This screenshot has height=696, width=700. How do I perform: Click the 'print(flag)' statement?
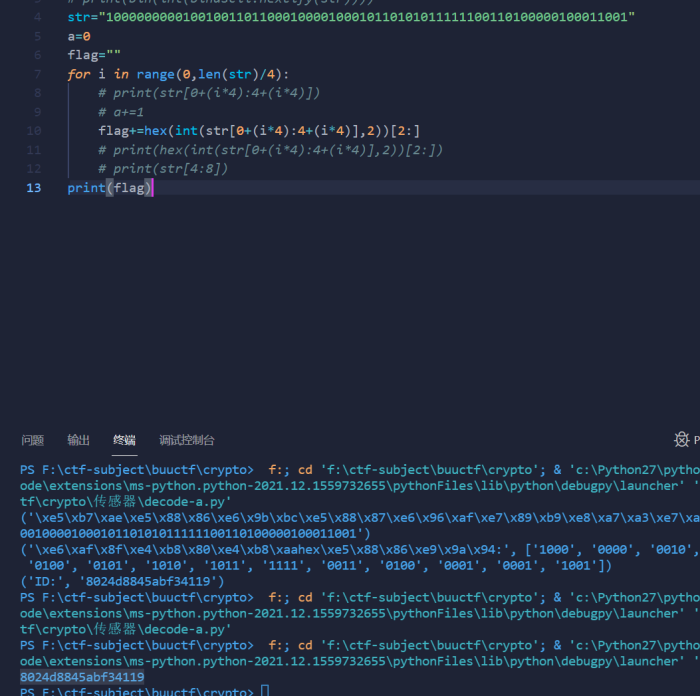109,188
